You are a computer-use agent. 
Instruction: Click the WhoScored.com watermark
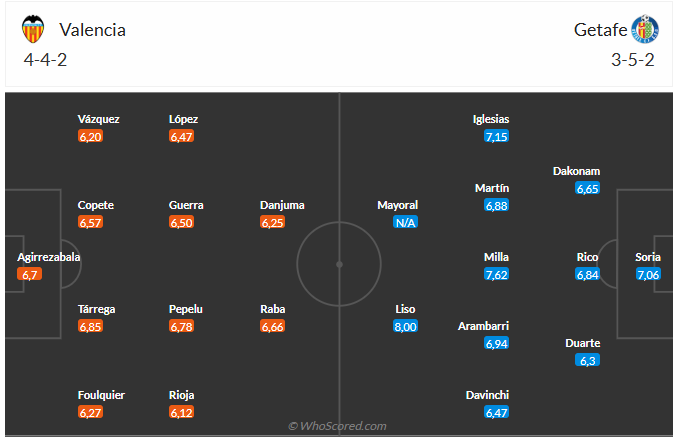click(x=338, y=426)
